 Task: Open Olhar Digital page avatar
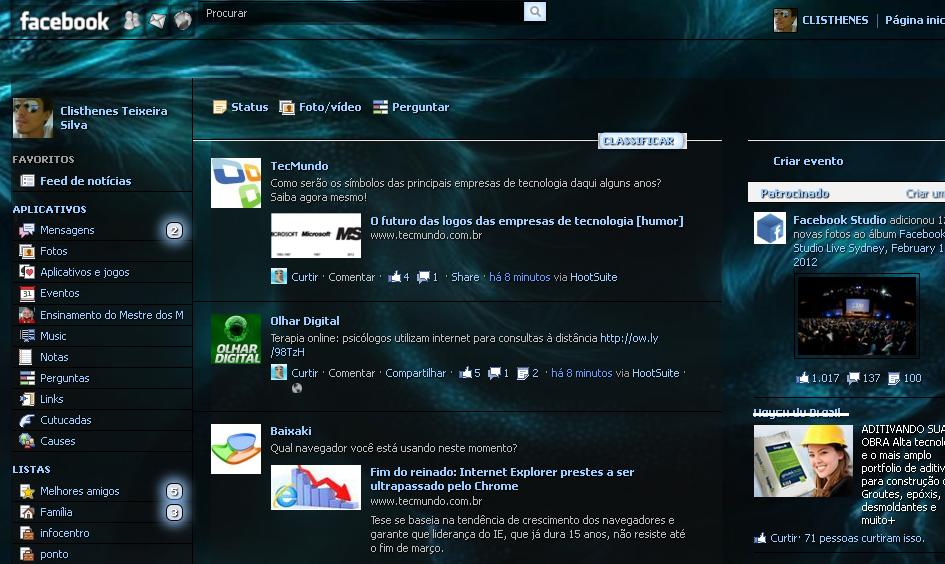(236, 339)
